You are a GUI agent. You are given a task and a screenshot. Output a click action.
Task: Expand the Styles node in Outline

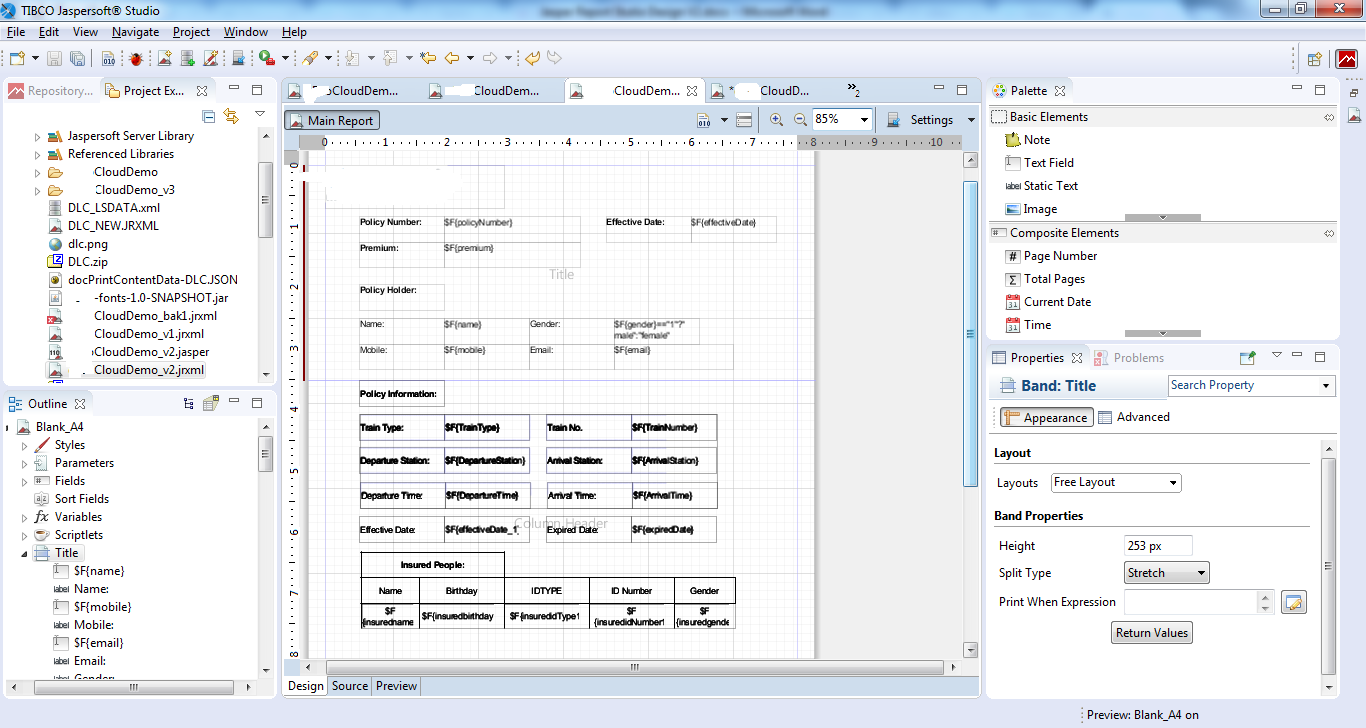(25, 445)
